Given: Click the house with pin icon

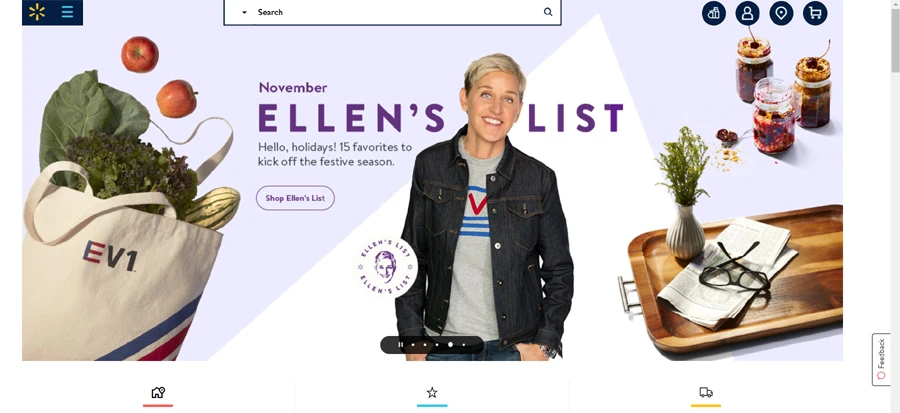Looking at the screenshot, I should 158,392.
